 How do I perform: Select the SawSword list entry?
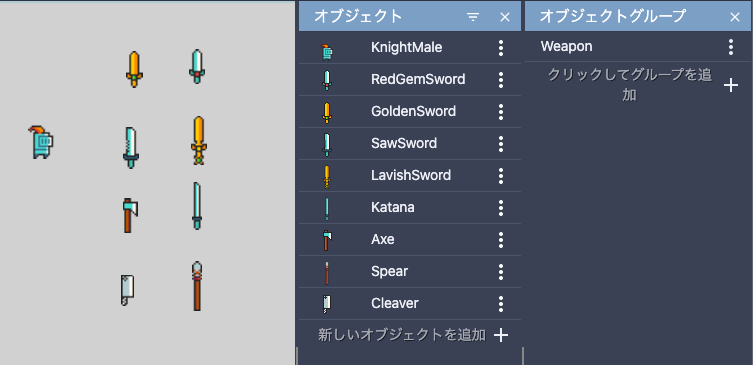410,144
